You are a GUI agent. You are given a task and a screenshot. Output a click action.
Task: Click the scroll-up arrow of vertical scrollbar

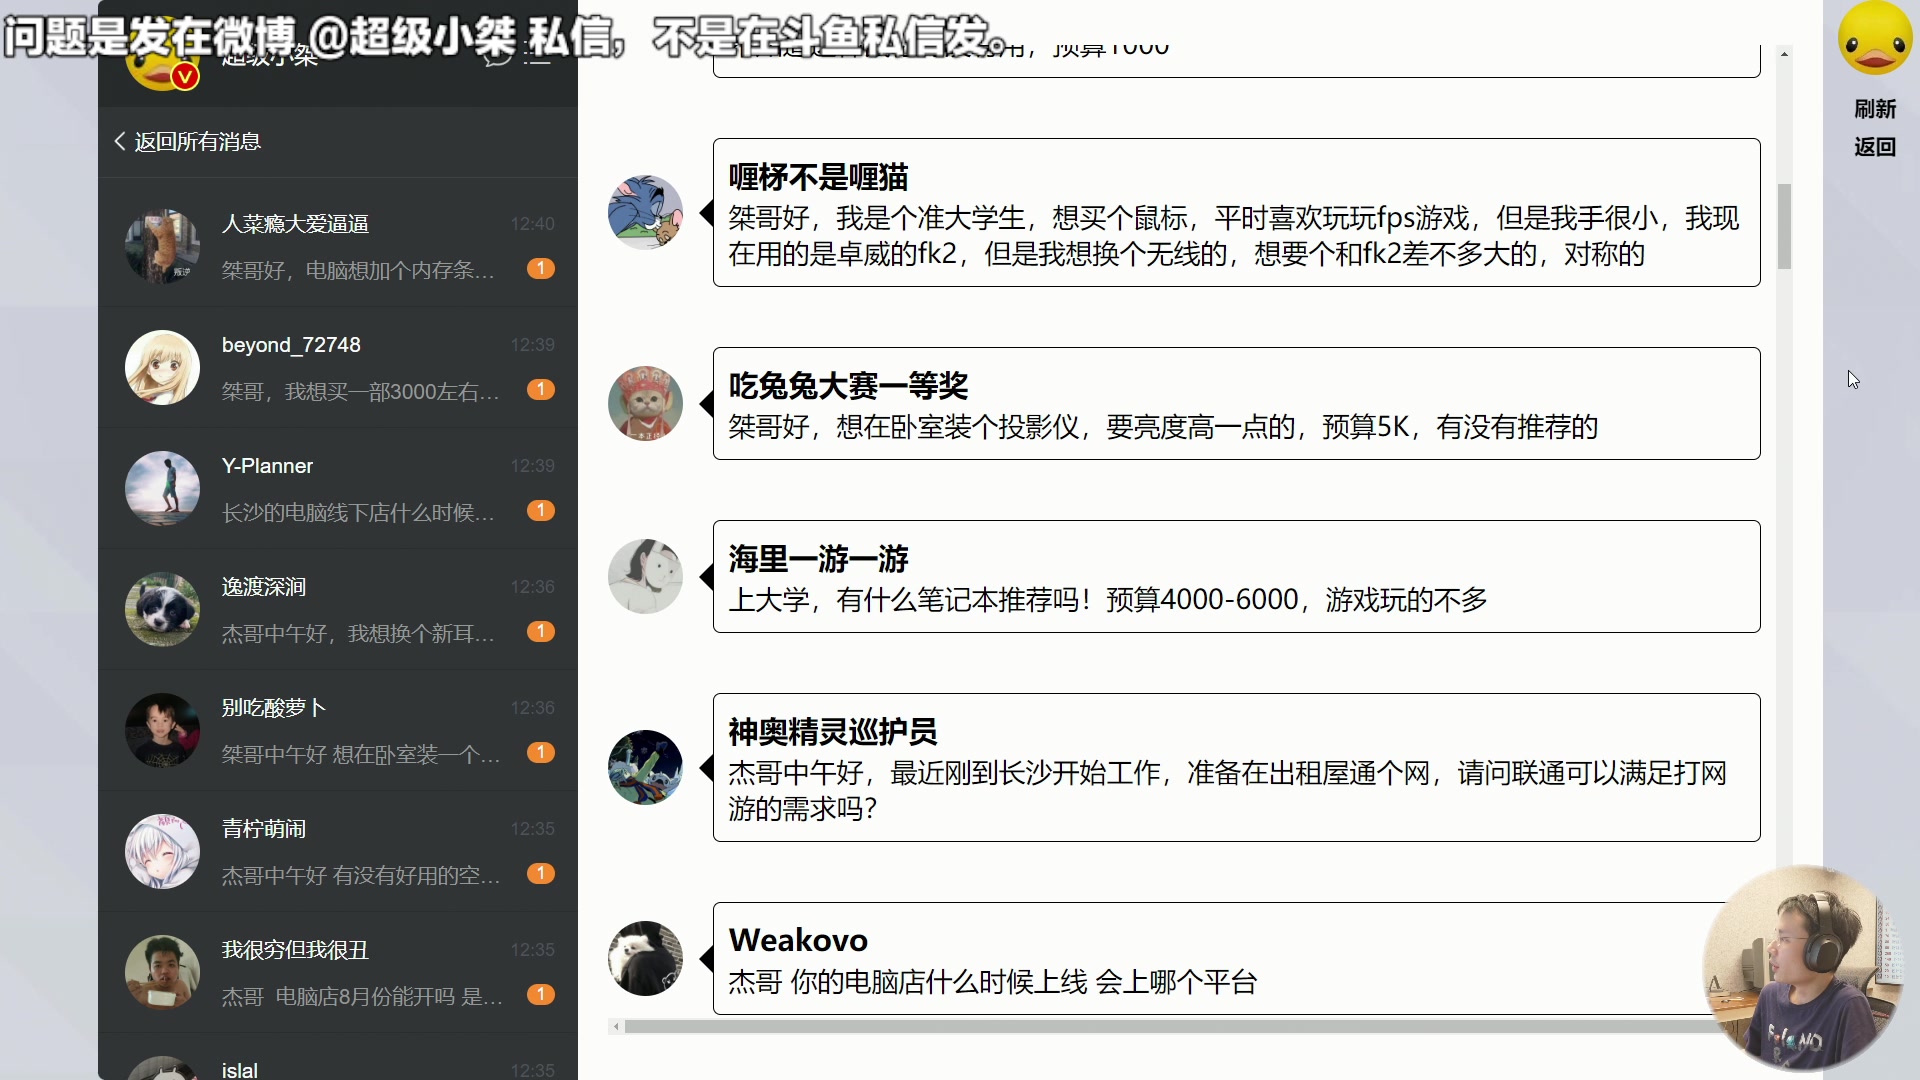[x=1784, y=54]
